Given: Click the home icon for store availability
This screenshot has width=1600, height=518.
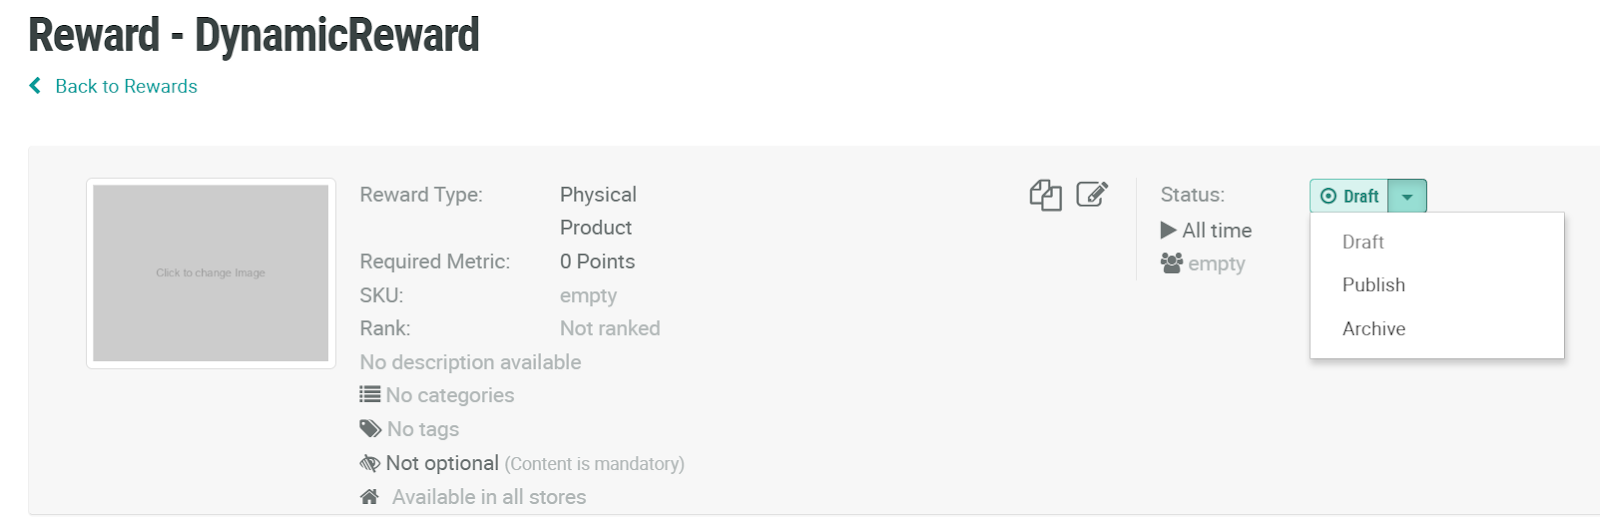Looking at the screenshot, I should tap(369, 497).
